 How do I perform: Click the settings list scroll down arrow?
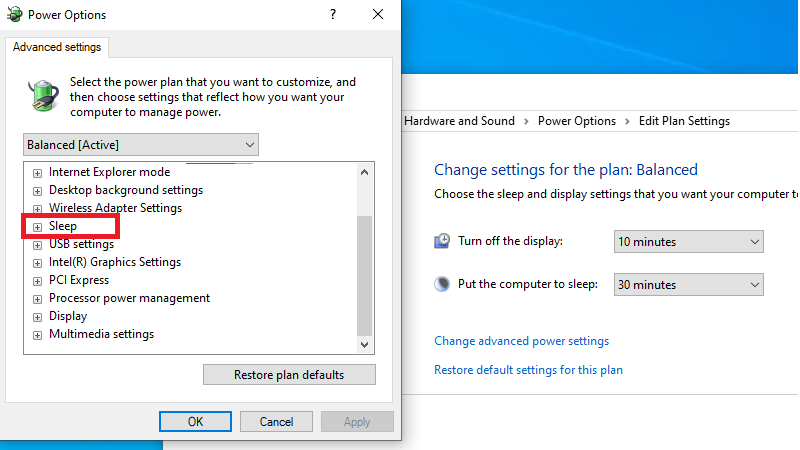[x=365, y=344]
